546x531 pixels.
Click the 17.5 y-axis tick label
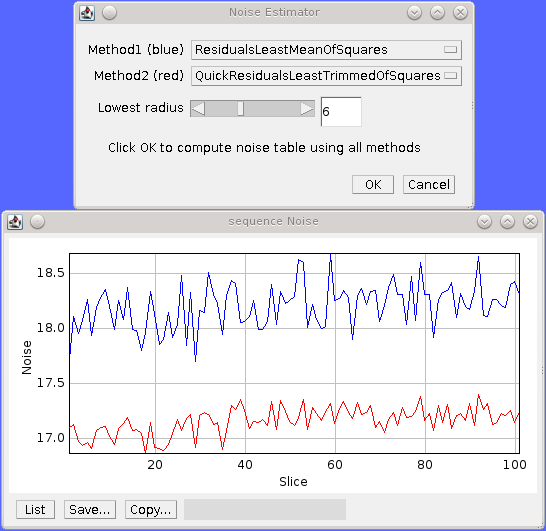pyautogui.click(x=51, y=383)
